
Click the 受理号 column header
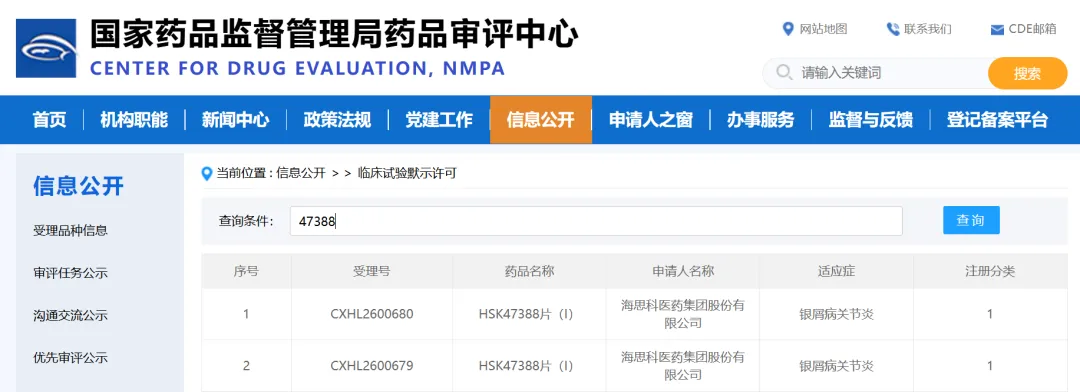coord(372,271)
